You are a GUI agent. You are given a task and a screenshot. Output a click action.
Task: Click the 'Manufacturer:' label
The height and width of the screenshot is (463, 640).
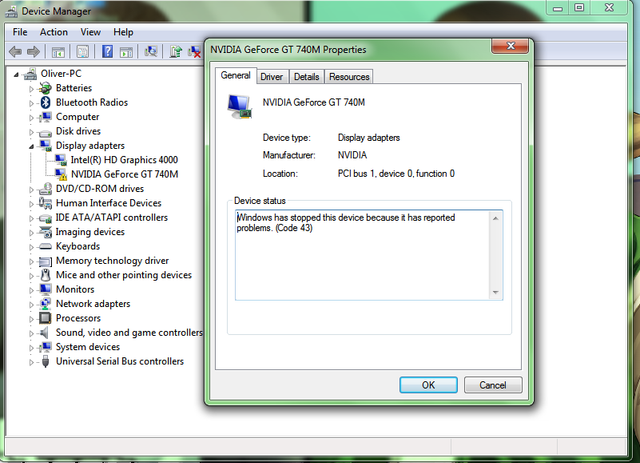(289, 155)
